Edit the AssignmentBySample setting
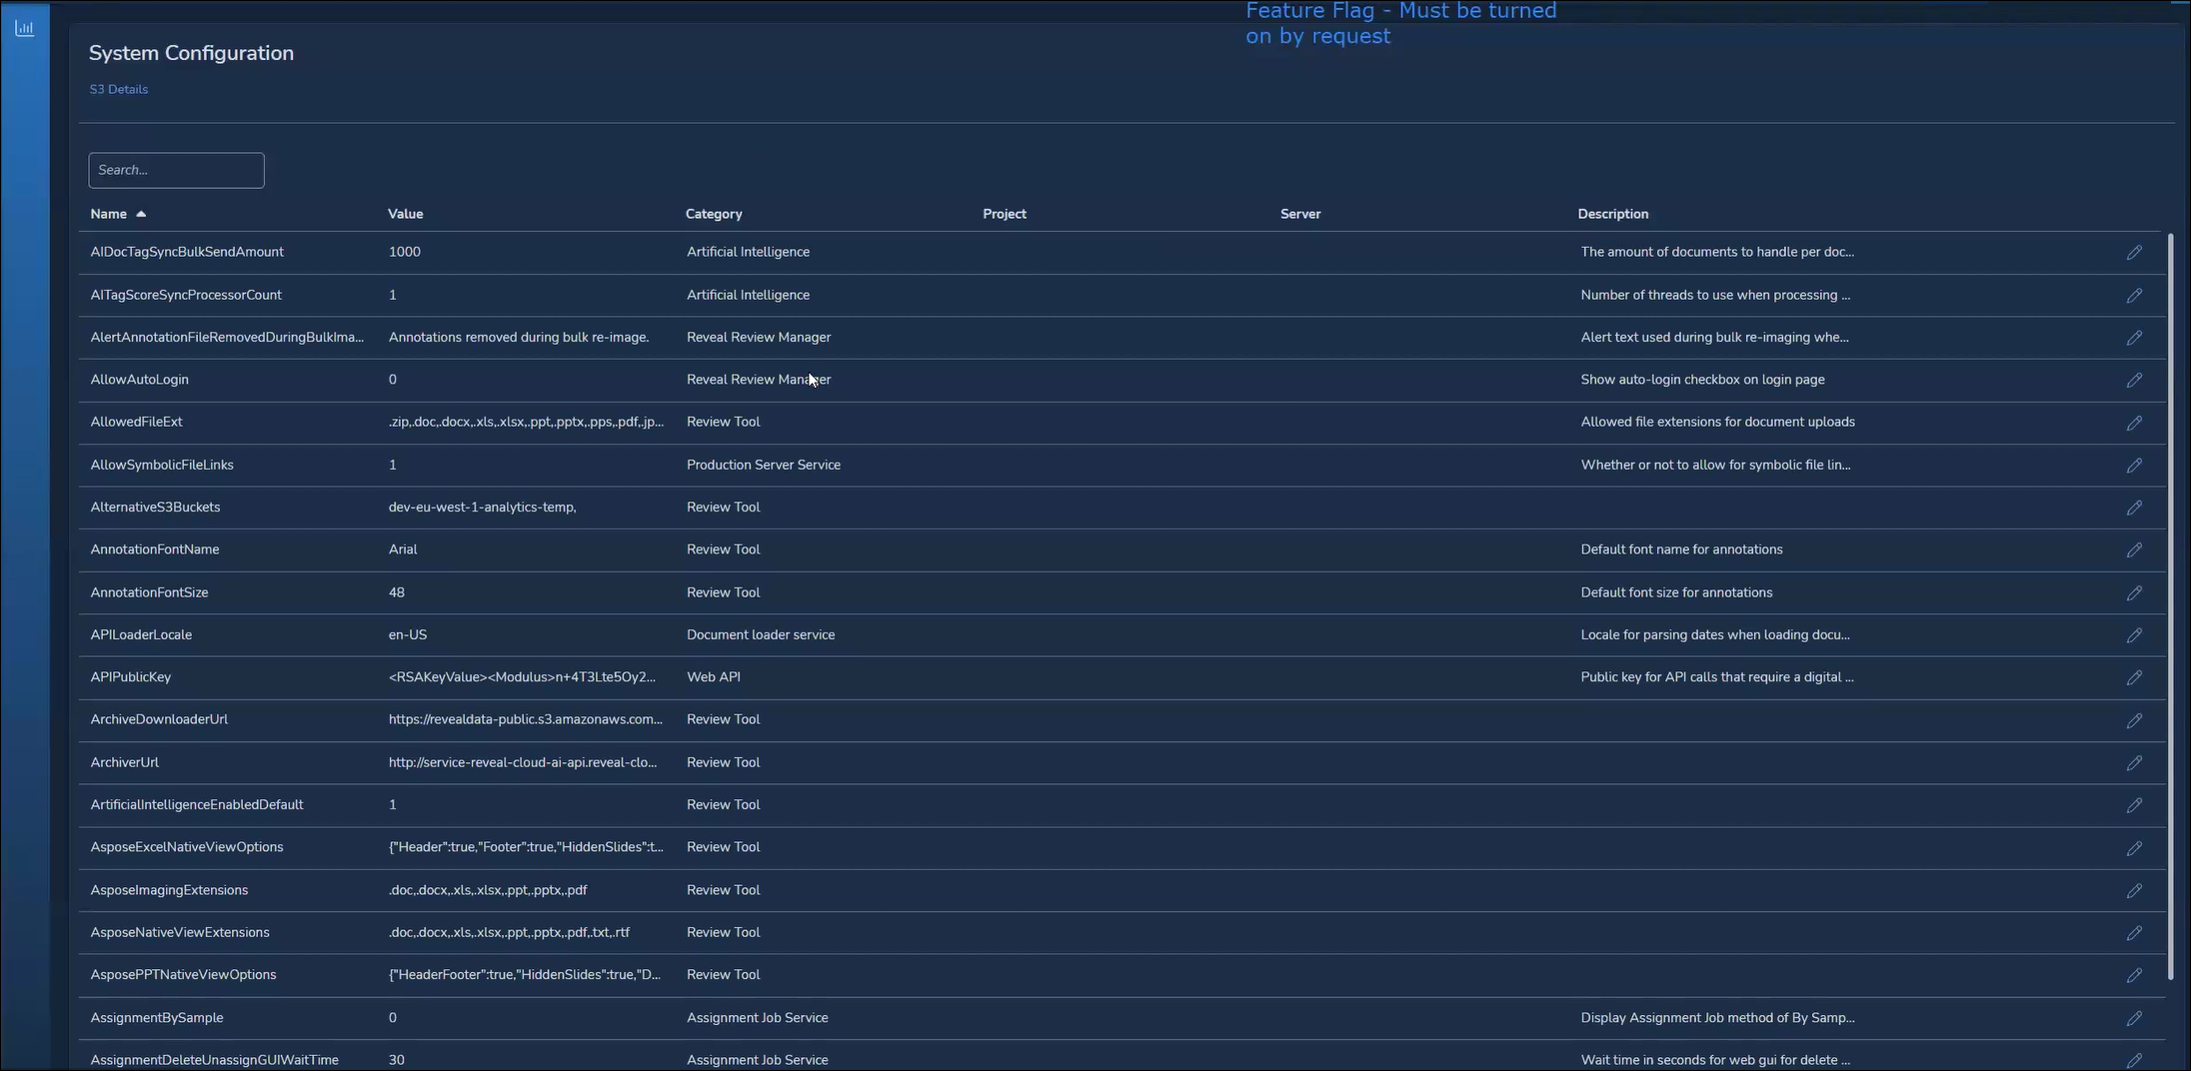The image size is (2191, 1071). click(x=2134, y=1018)
